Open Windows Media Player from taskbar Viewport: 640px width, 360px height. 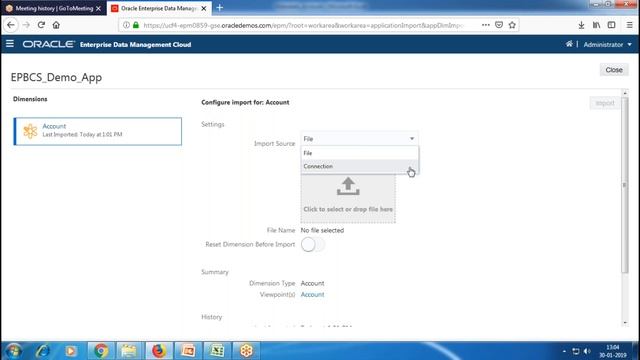(x=71, y=351)
